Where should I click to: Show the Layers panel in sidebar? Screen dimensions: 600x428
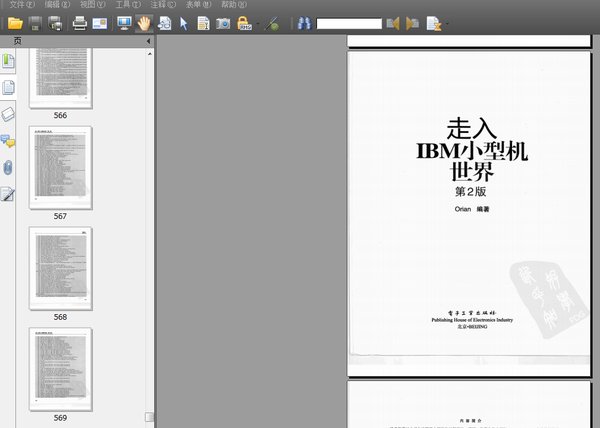[8, 114]
